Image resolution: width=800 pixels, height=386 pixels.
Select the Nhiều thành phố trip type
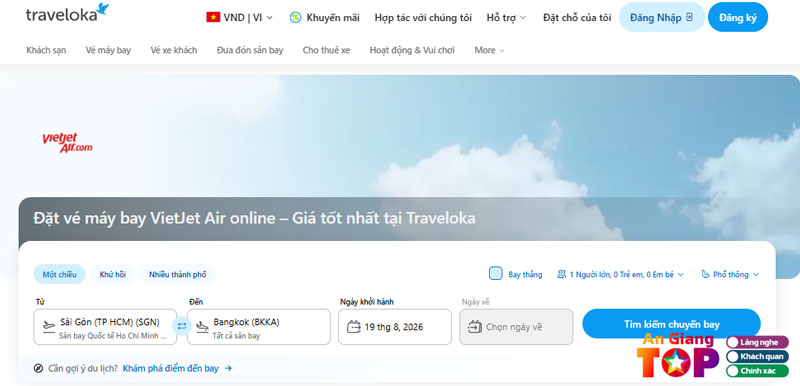point(178,274)
